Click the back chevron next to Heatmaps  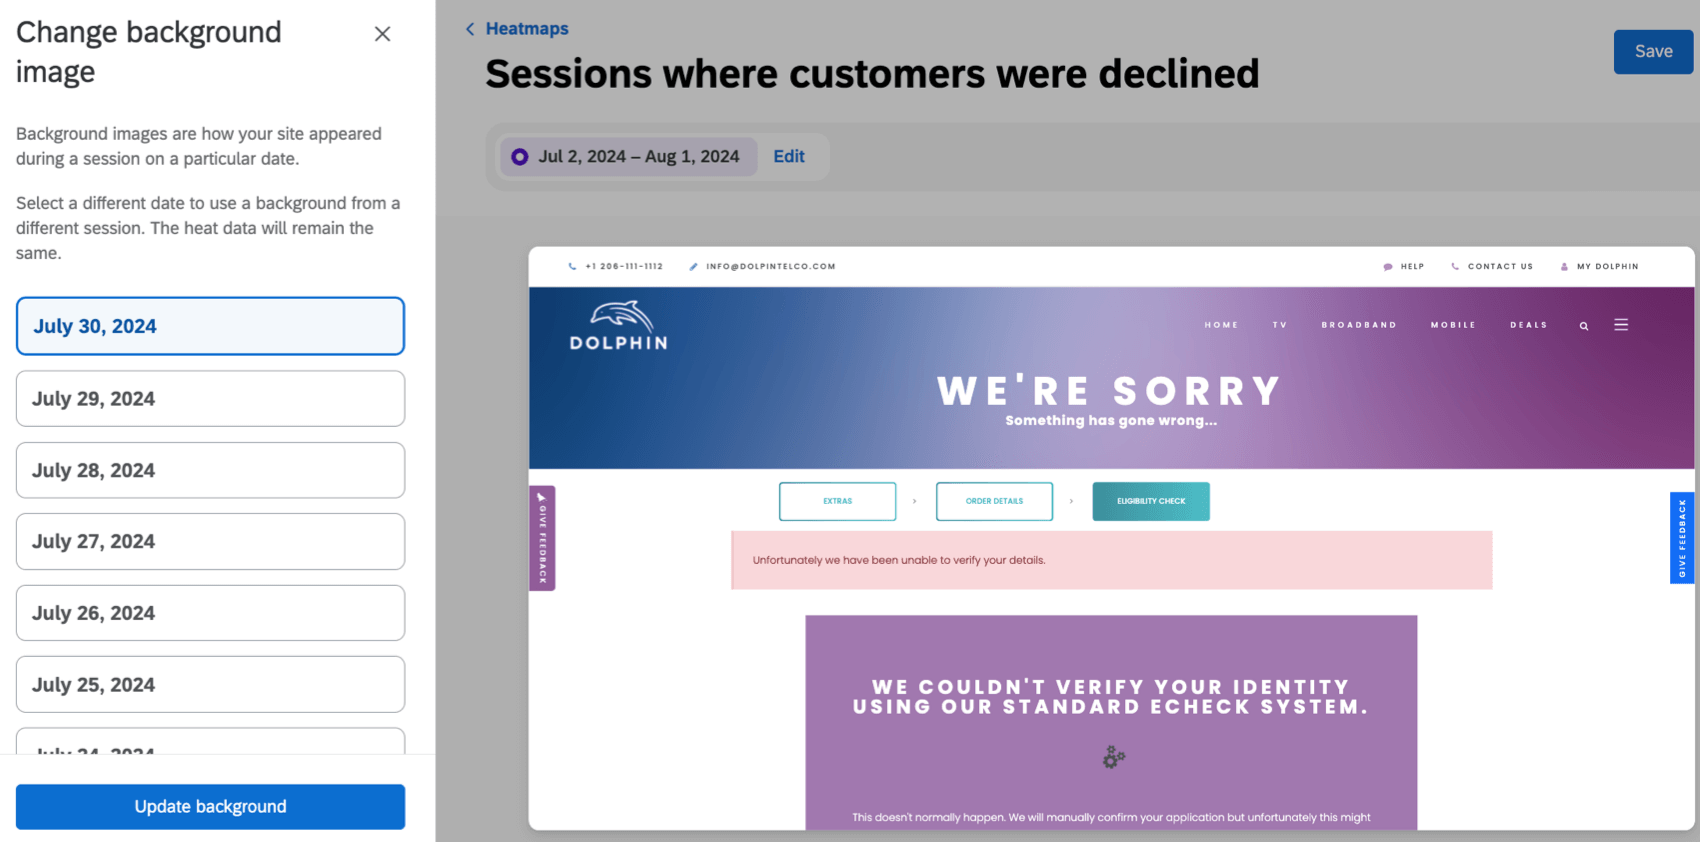tap(470, 29)
